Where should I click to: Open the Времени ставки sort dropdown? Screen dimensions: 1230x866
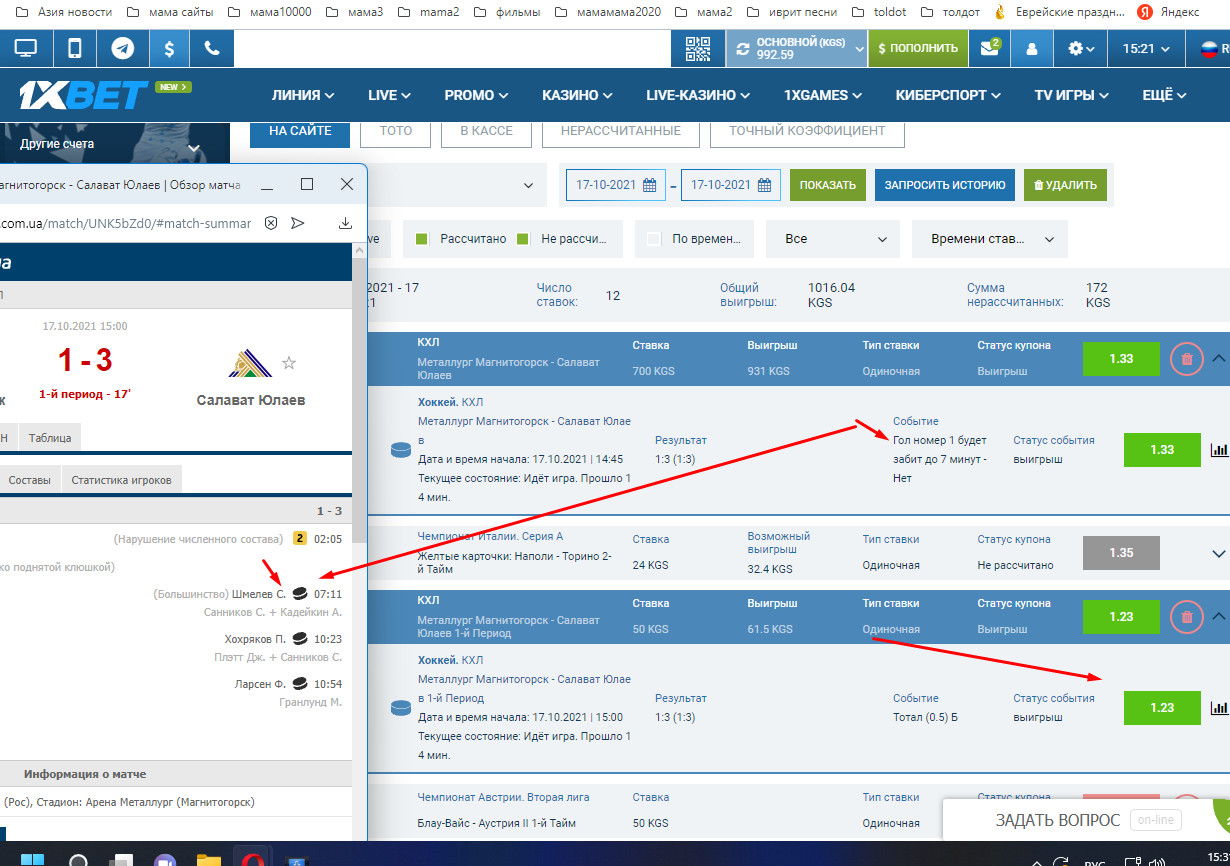pos(990,239)
